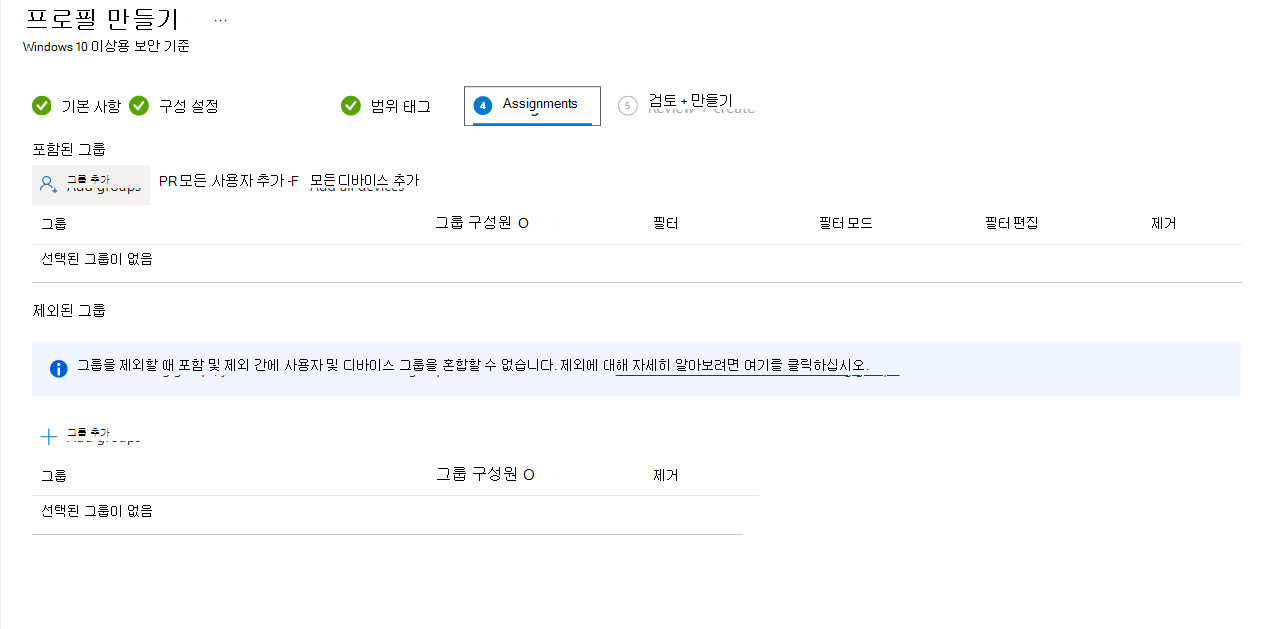Click the 제거 column header in excluded groups table

click(665, 475)
